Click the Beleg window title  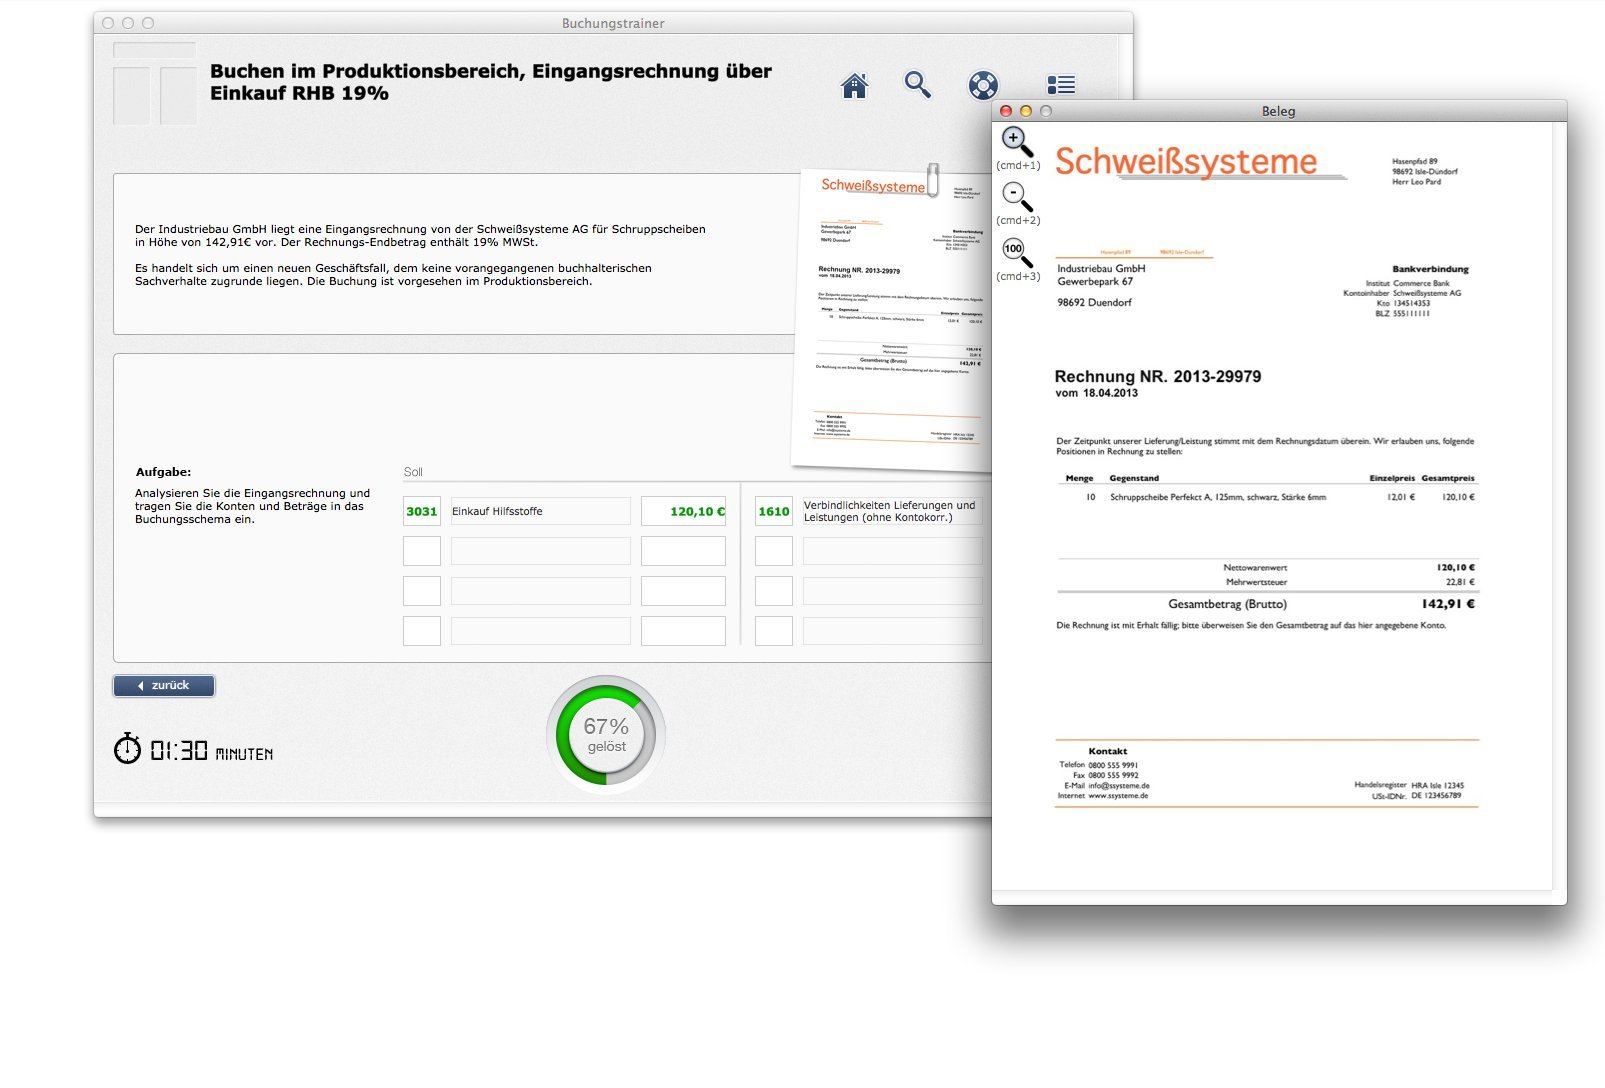tap(1278, 111)
